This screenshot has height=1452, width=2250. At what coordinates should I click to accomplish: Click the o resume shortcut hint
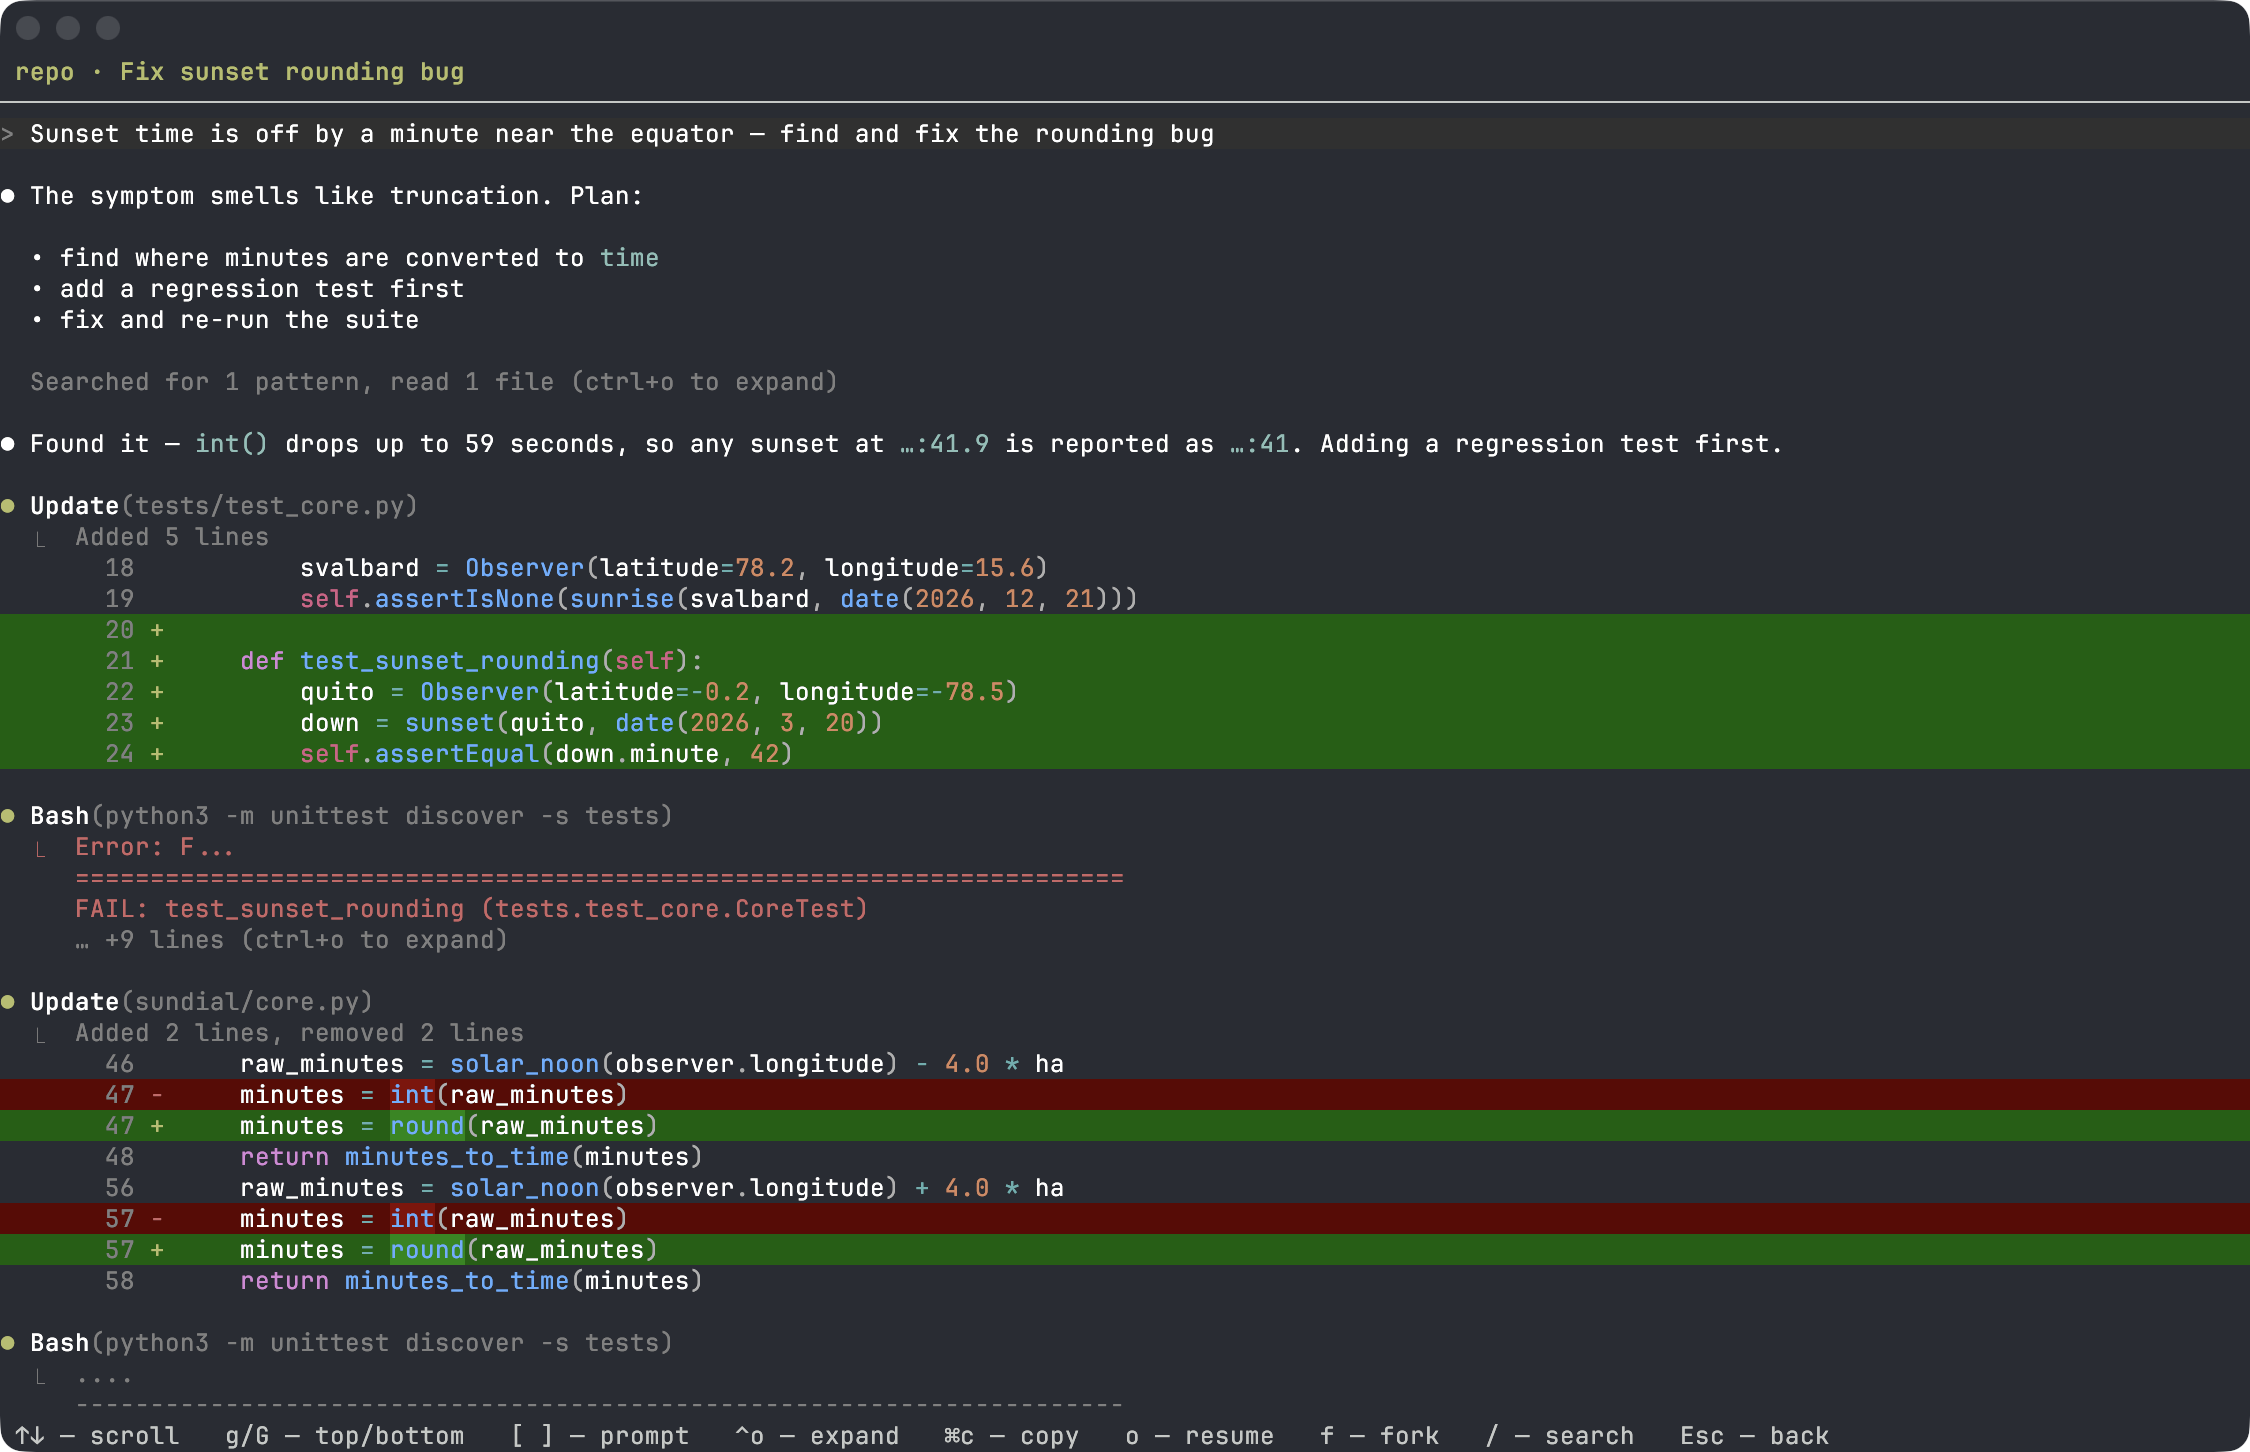tap(1200, 1436)
